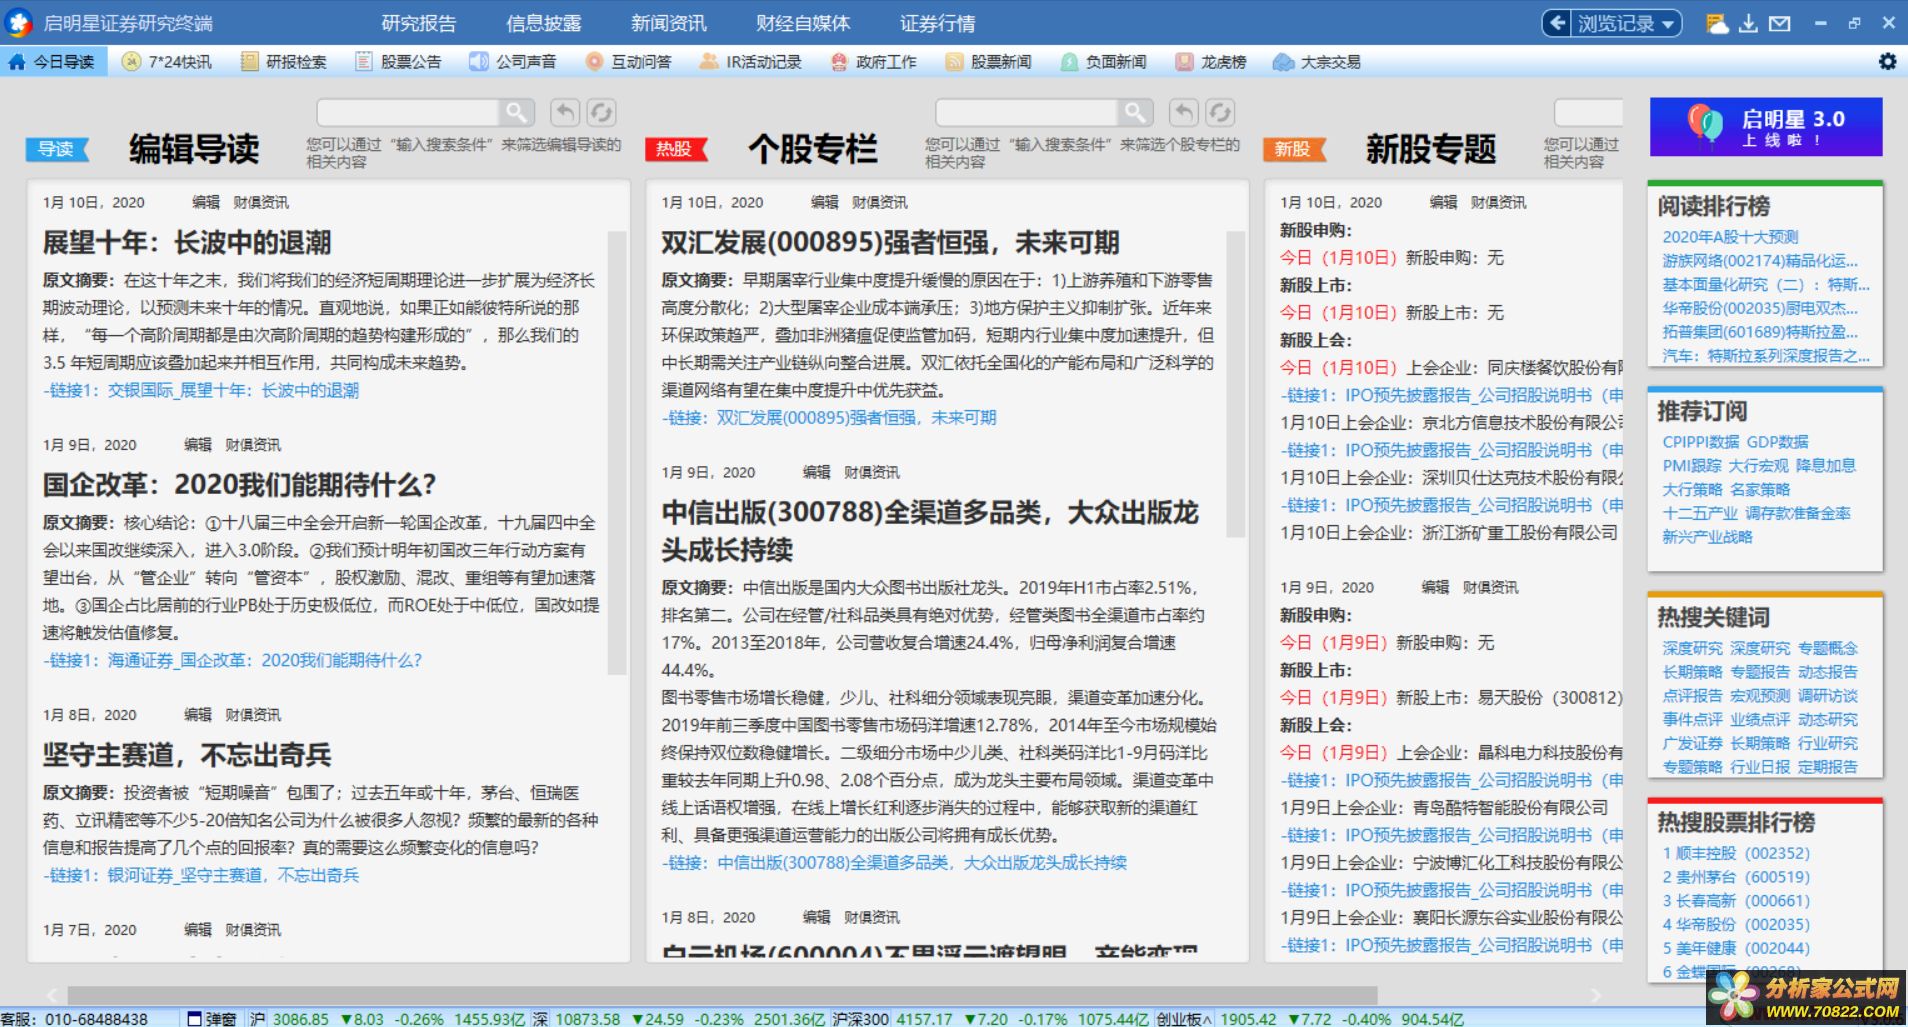Click the back arrow beside 浏览记录
The height and width of the screenshot is (1027, 1908).
coord(1556,23)
